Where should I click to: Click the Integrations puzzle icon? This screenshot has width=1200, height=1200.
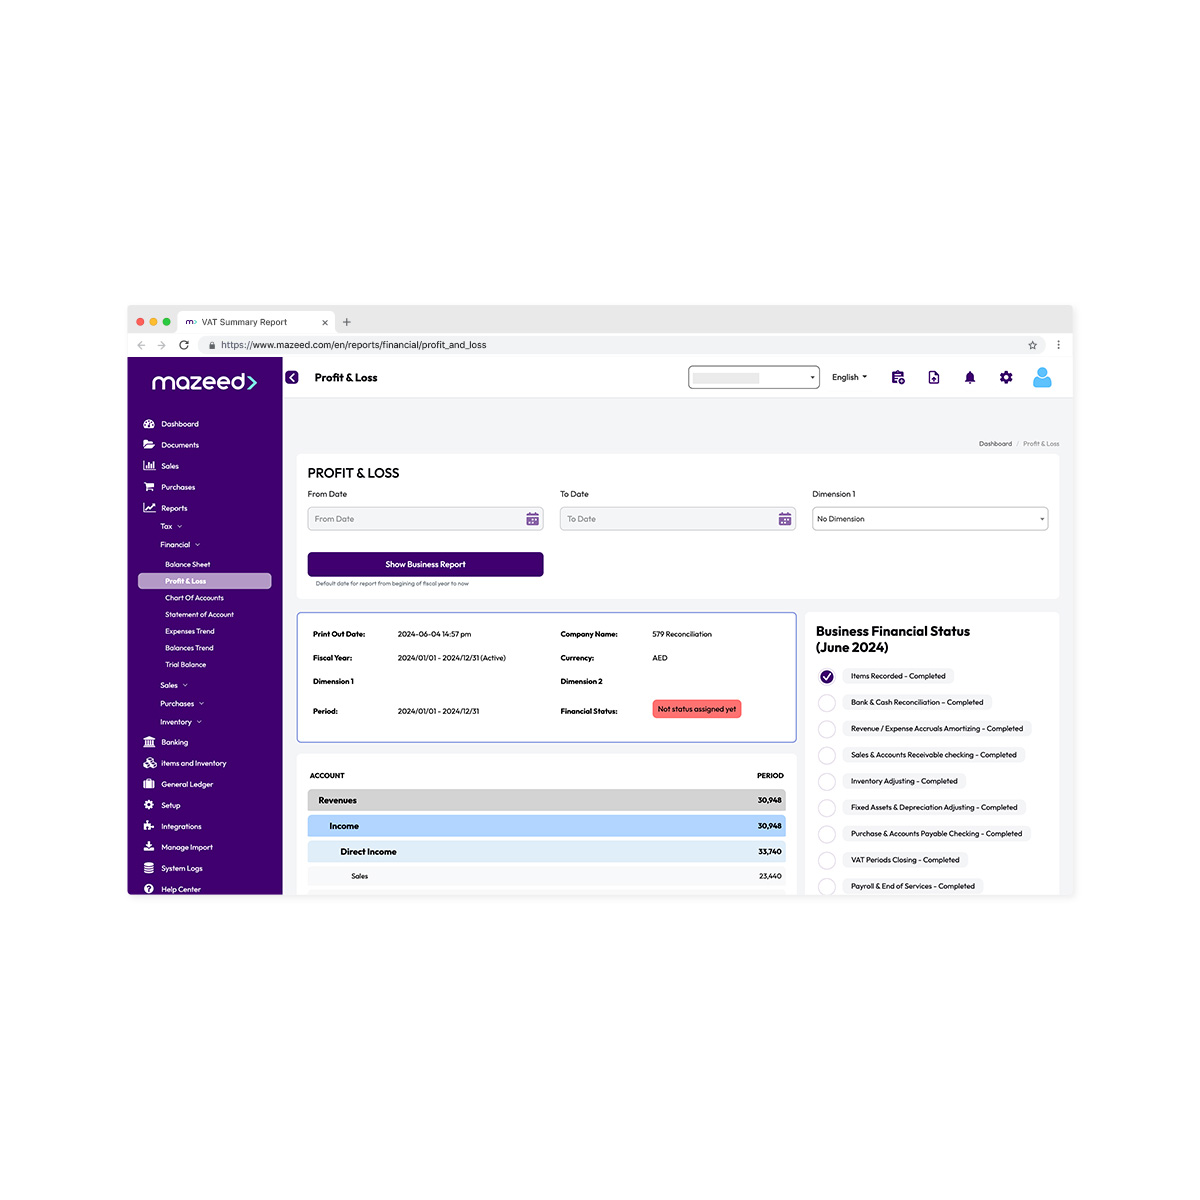[149, 826]
